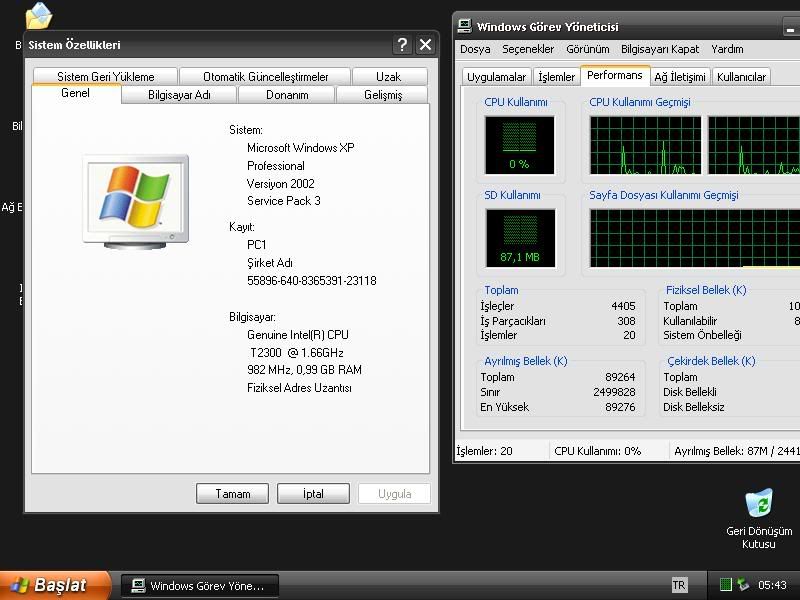Click the folder icon on the desktop

39,15
